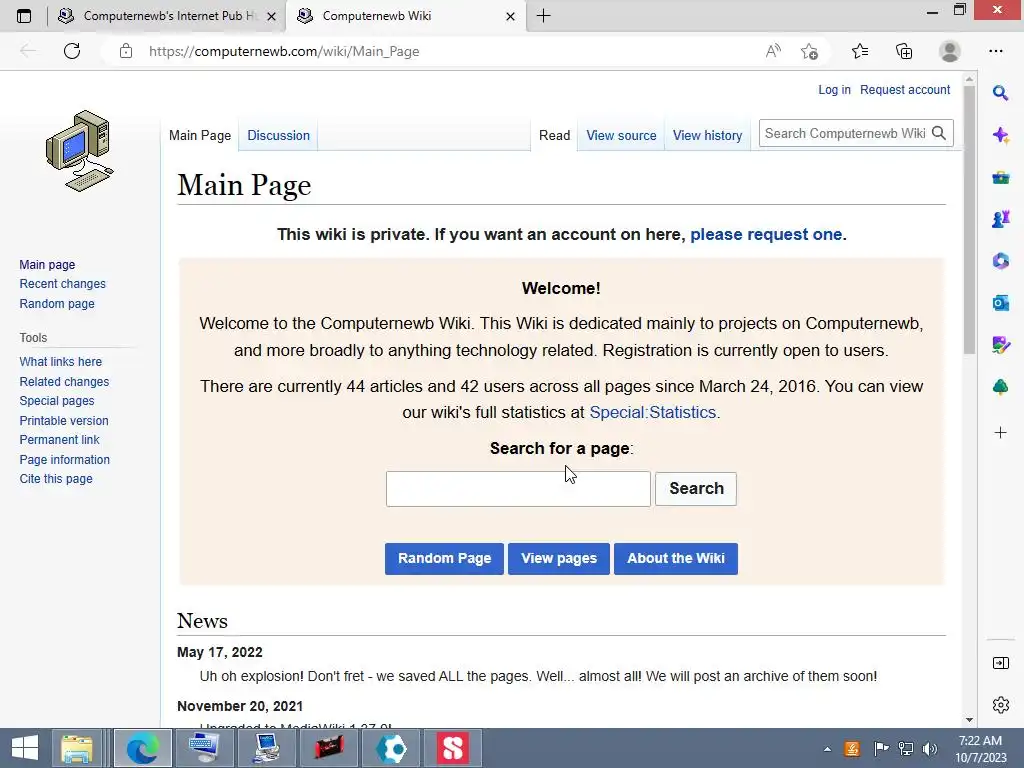Select the Computernewb Wiki browser tab

tap(404, 16)
